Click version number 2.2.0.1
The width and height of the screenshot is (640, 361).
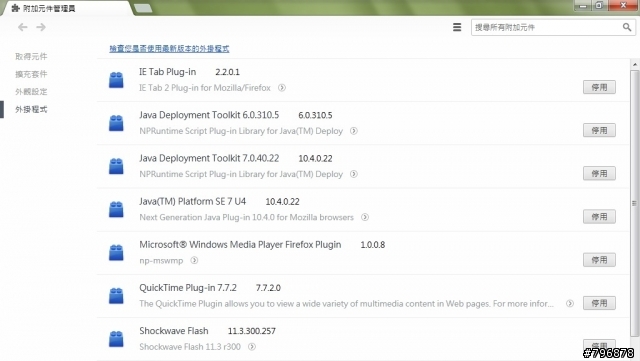227,72
